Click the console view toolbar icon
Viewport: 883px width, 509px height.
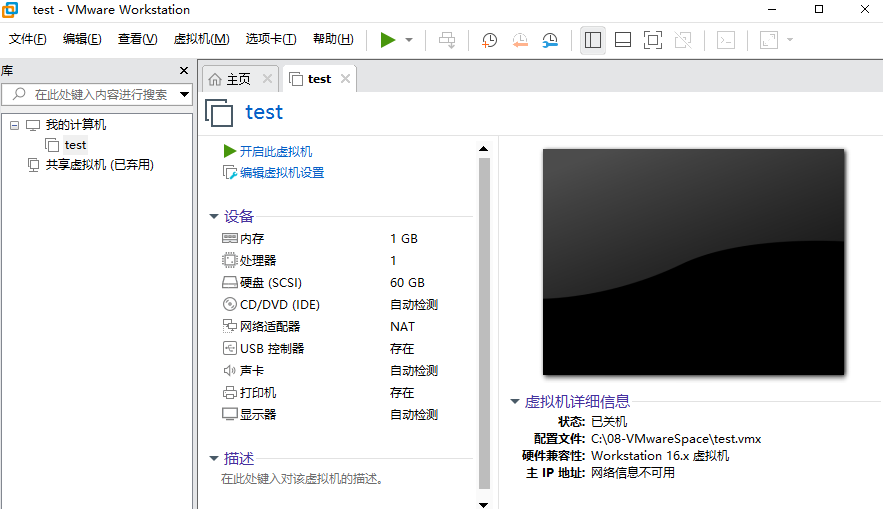[x=726, y=40]
